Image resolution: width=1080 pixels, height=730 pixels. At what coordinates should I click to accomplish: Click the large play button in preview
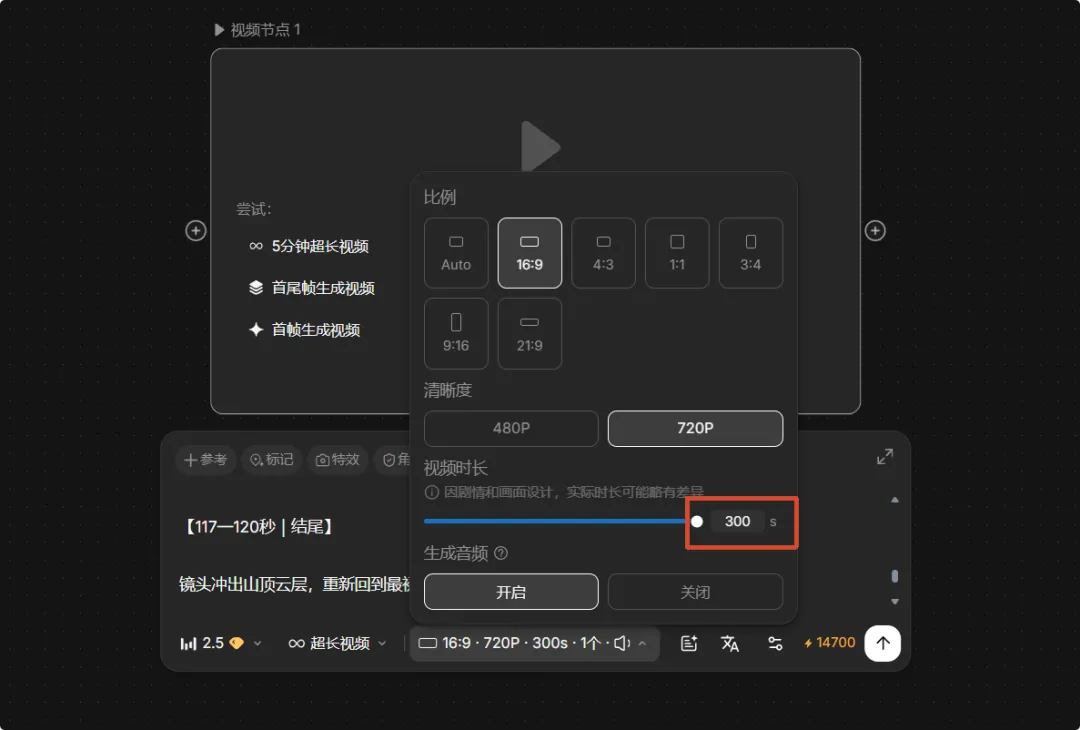pos(540,147)
